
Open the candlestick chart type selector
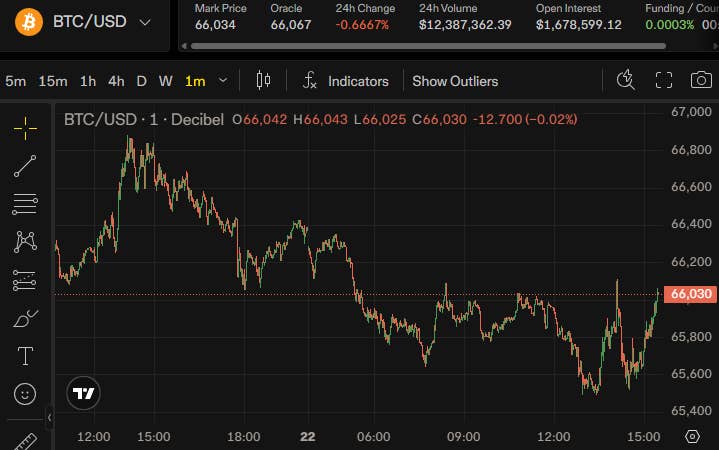coord(263,80)
